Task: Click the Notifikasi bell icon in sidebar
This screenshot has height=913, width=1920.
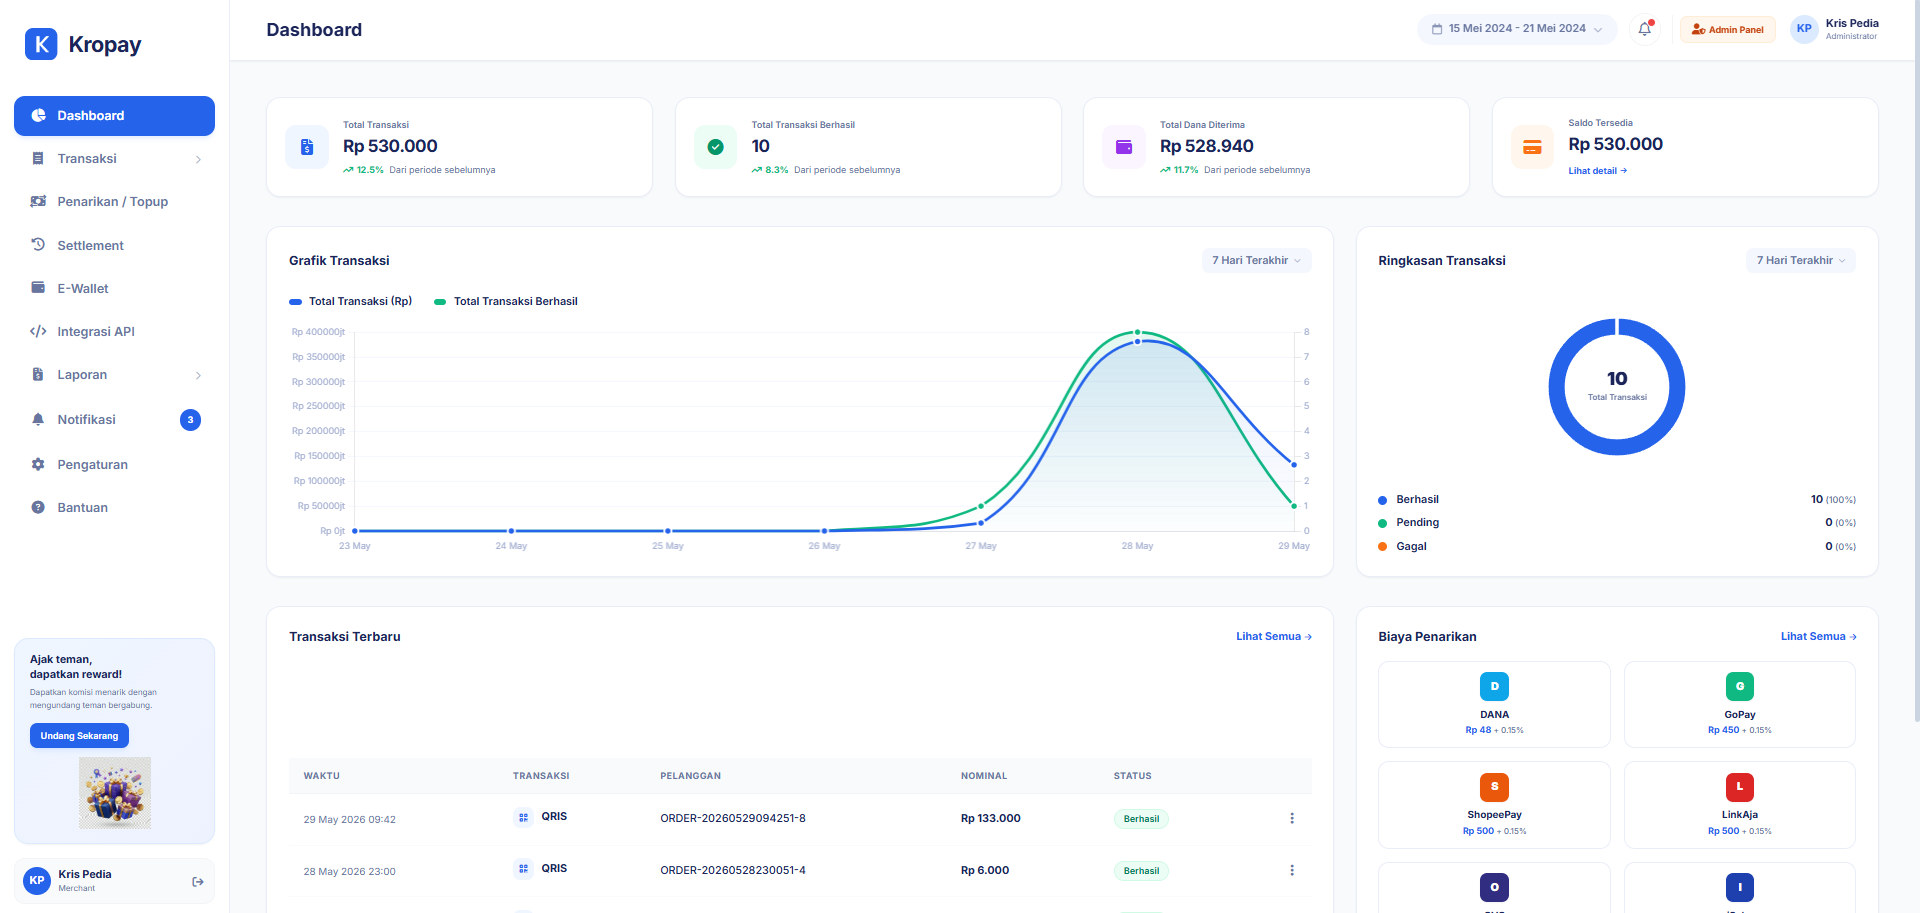Action: pos(38,419)
